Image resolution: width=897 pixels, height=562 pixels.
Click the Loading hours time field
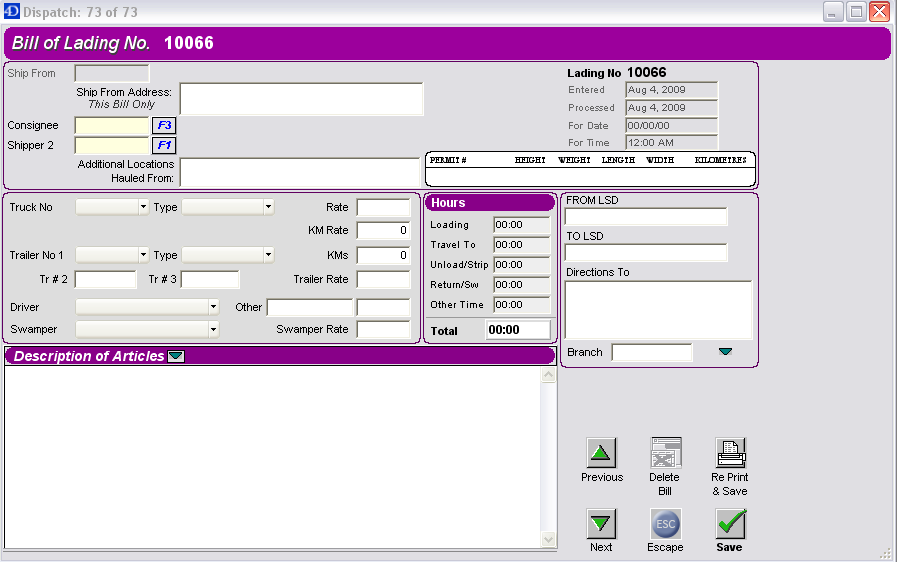(x=521, y=225)
